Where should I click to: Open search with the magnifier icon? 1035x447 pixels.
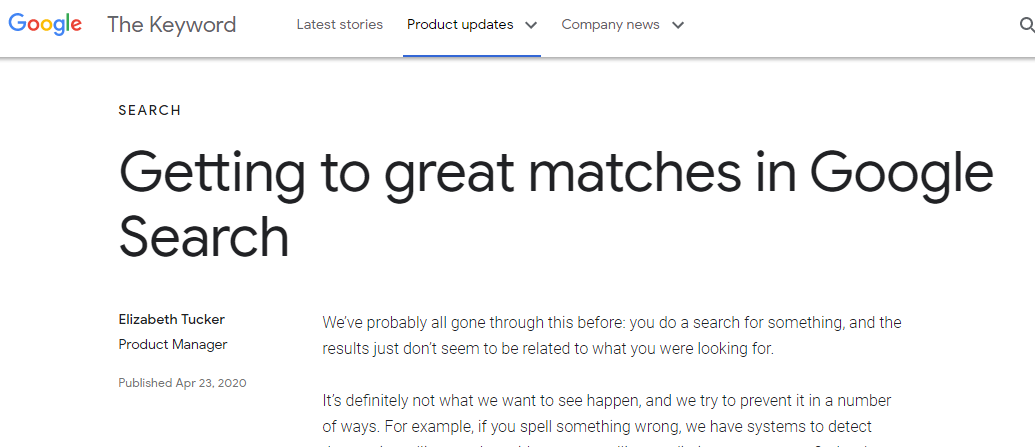(1027, 25)
